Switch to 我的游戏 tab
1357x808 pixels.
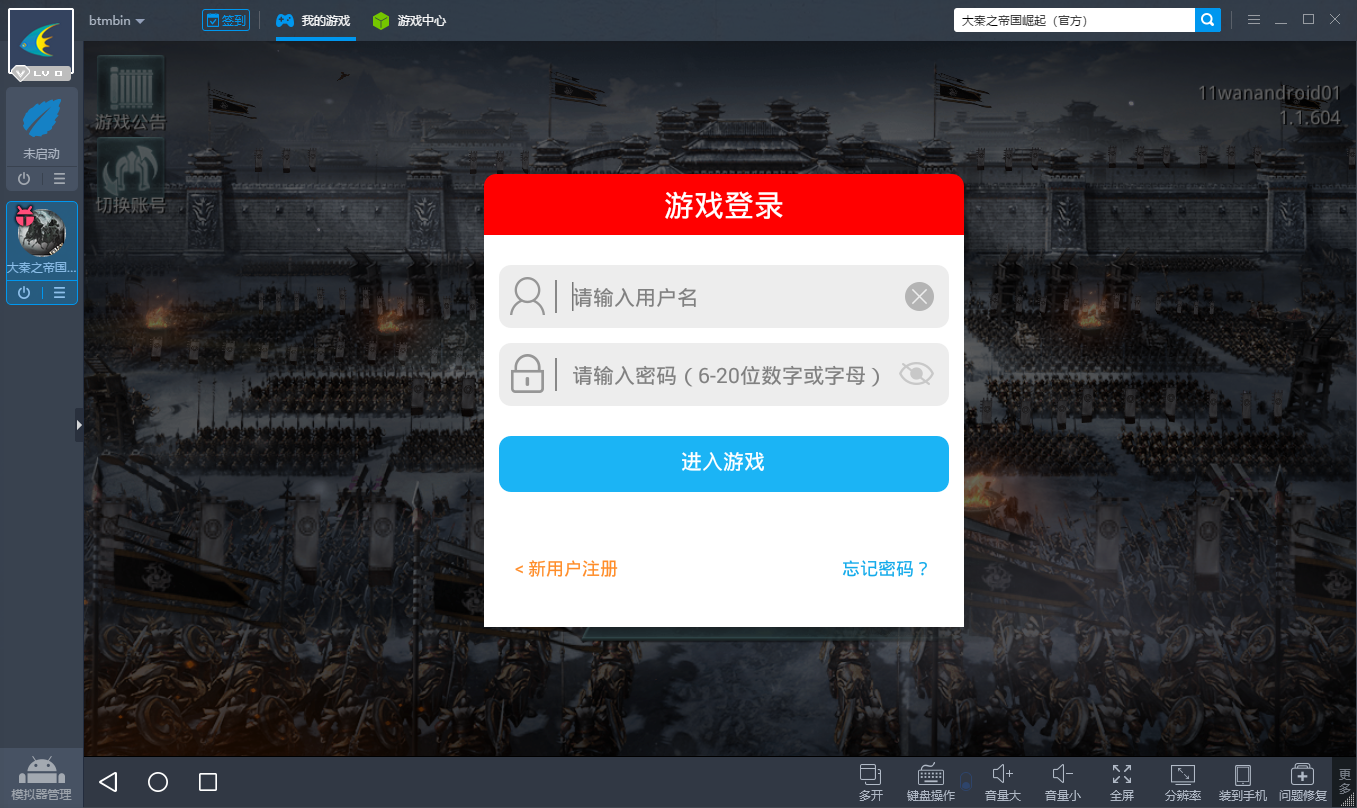pyautogui.click(x=314, y=20)
